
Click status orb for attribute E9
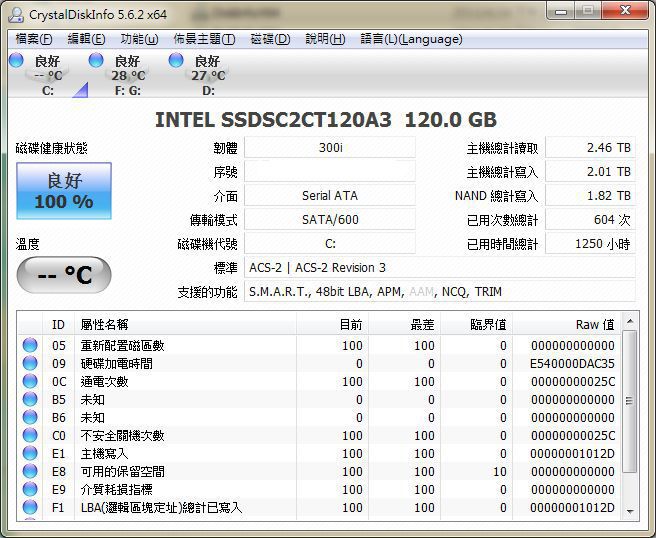[x=30, y=489]
